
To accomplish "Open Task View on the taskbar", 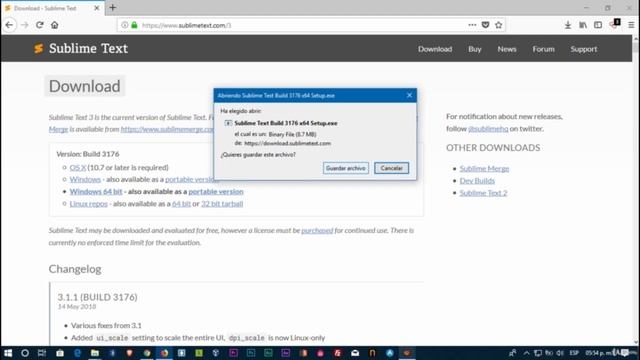I will point(42,353).
